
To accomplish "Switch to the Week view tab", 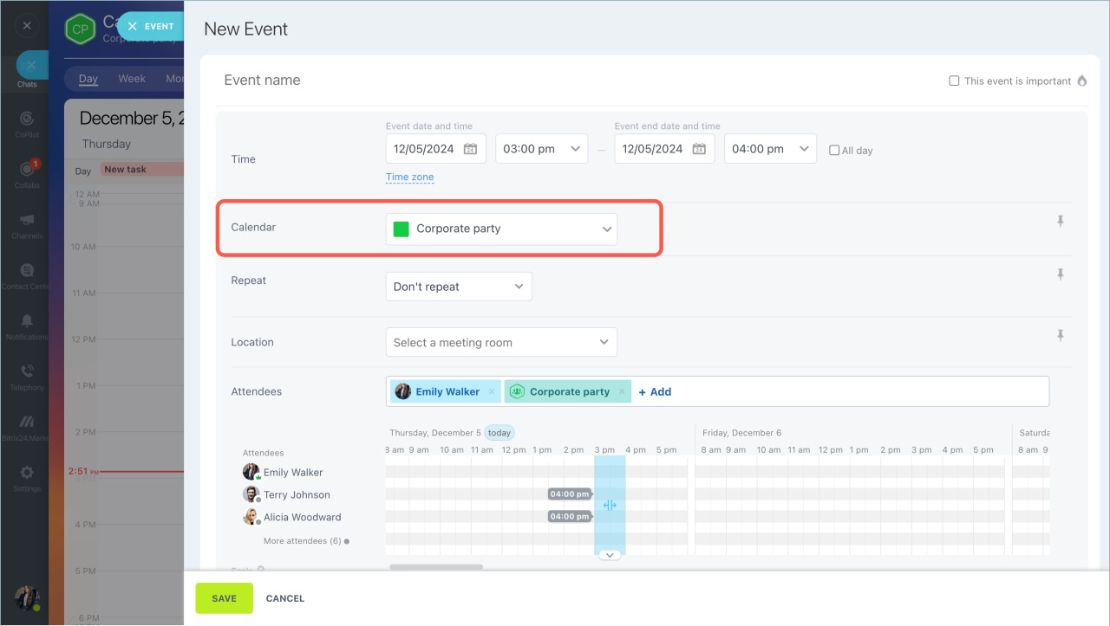I will 132,79.
